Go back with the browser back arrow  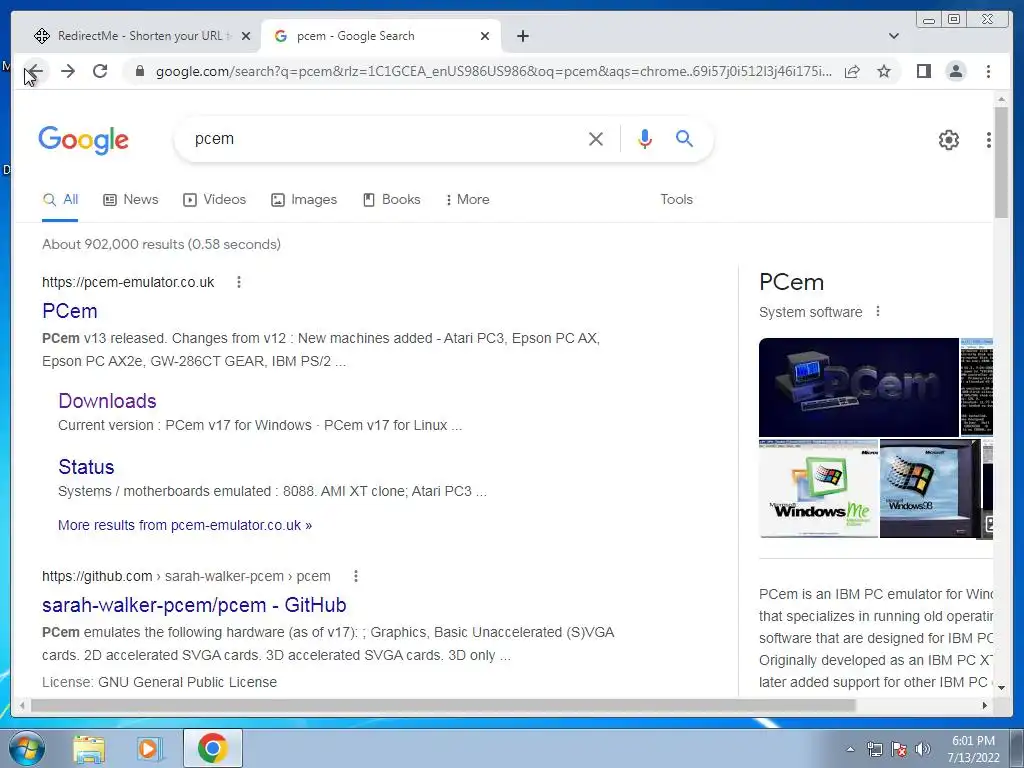click(x=35, y=71)
